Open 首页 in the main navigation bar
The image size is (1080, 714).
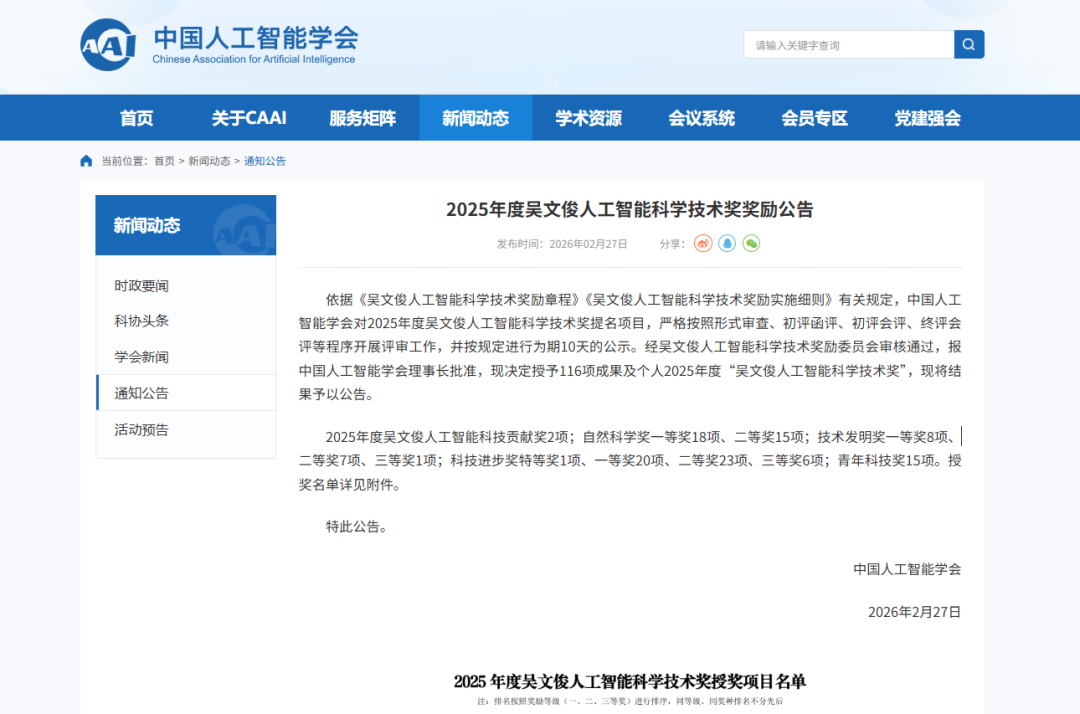(137, 118)
